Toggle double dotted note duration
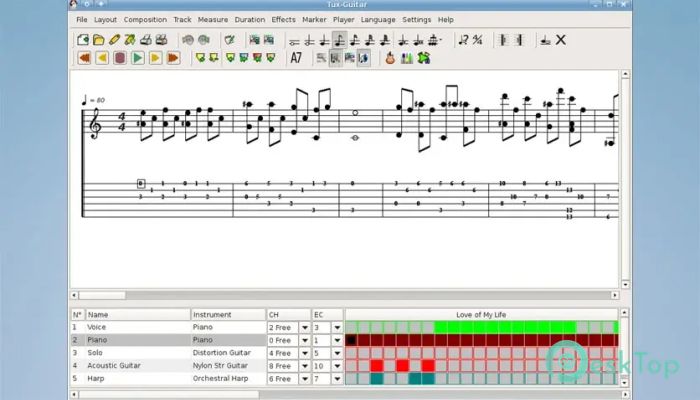The height and width of the screenshot is (400, 700). click(x=418, y=41)
